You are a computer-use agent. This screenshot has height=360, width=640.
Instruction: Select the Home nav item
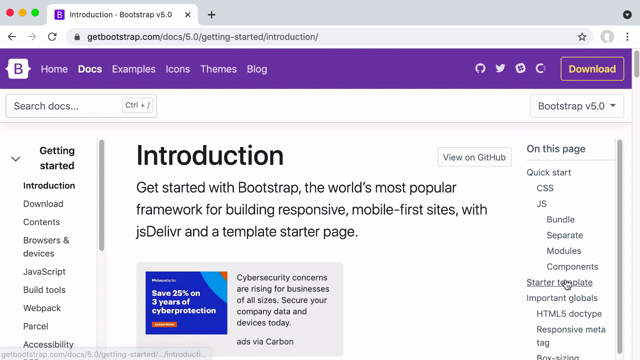pyautogui.click(x=54, y=69)
